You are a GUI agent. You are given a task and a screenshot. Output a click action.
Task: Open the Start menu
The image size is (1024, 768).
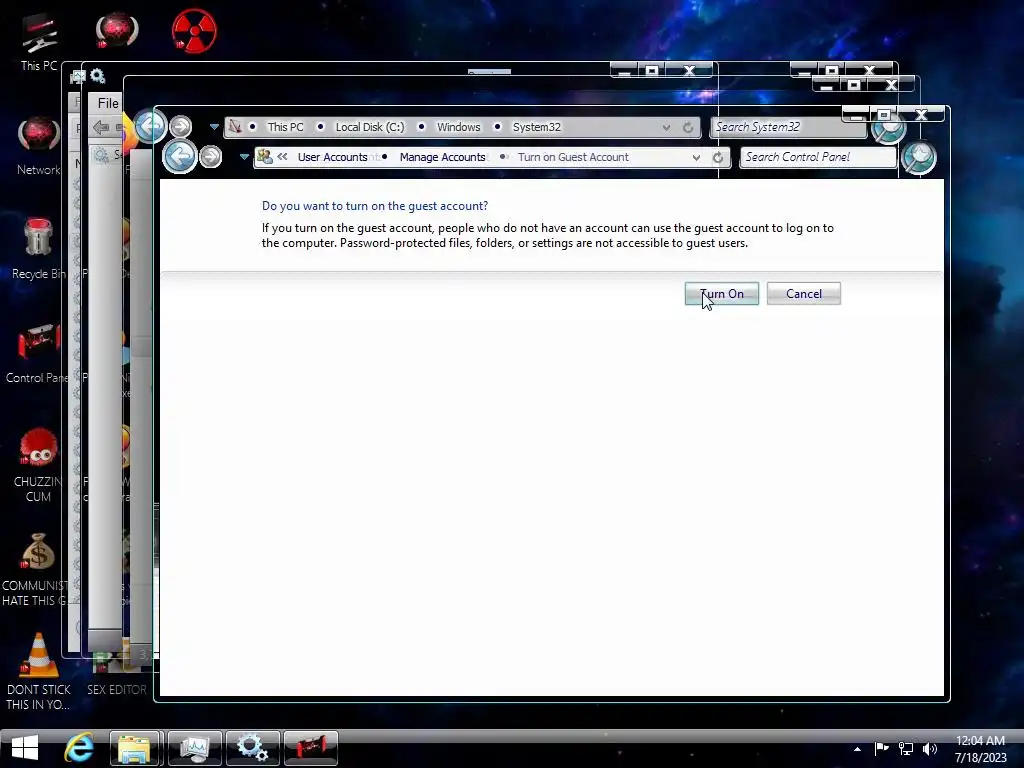click(x=25, y=747)
